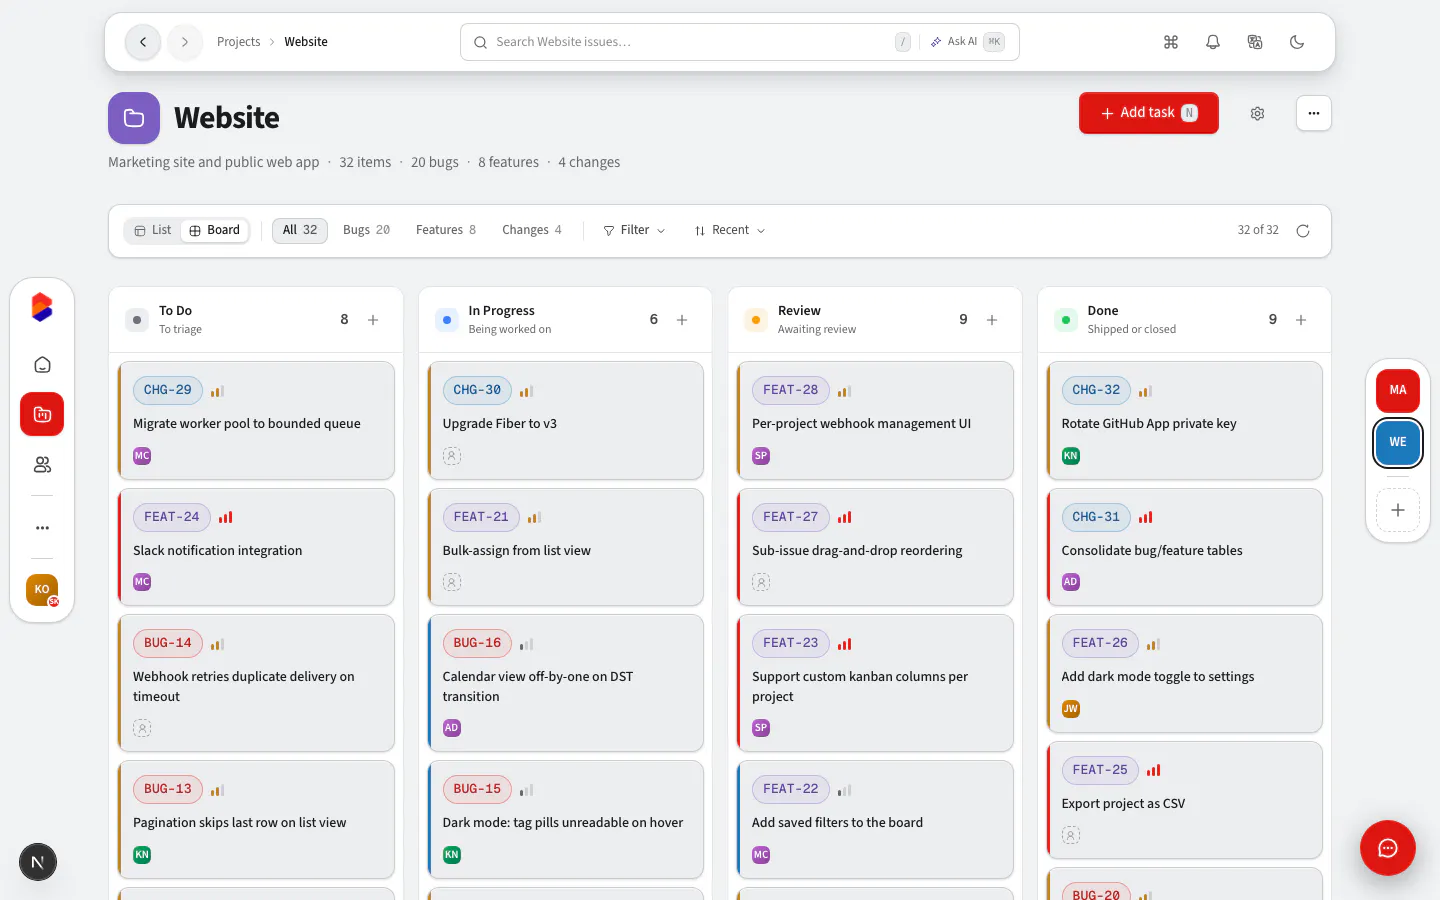Switch to Board view

pos(214,230)
